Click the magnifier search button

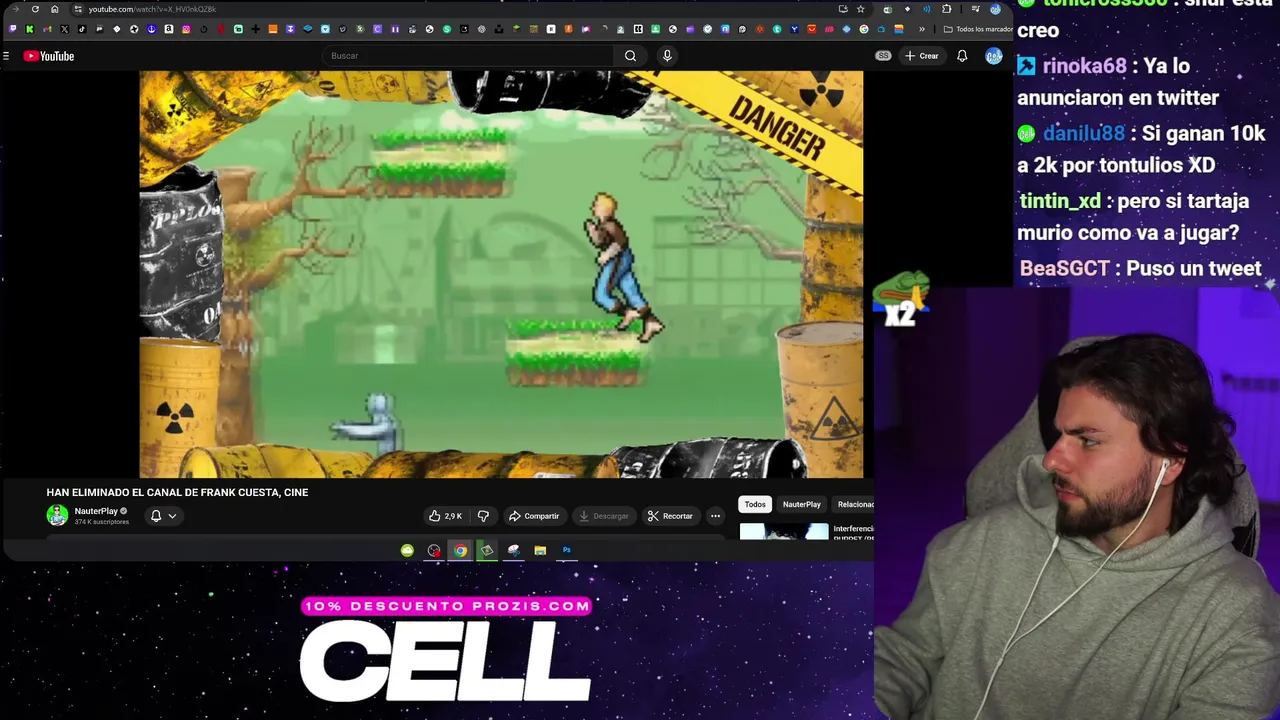(630, 56)
